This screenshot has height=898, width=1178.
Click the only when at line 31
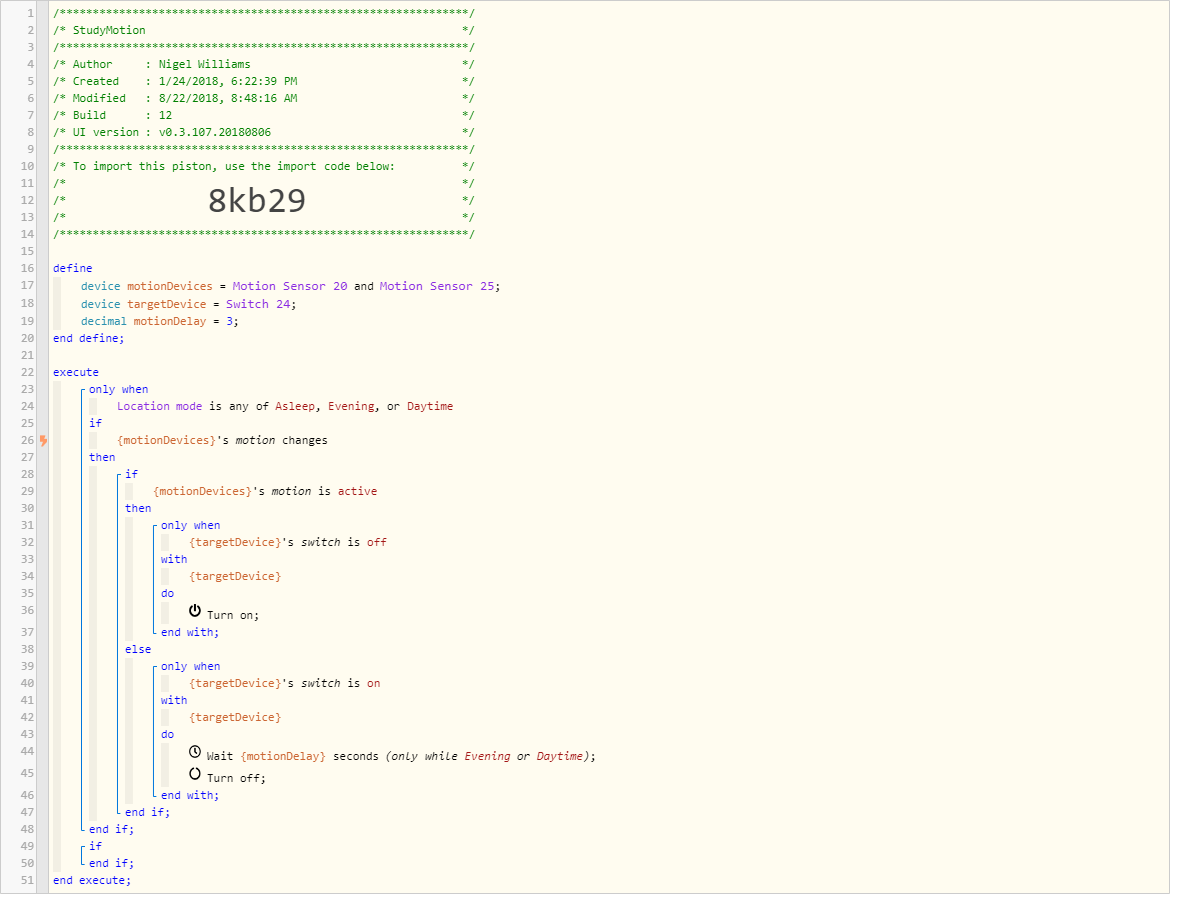191,527
